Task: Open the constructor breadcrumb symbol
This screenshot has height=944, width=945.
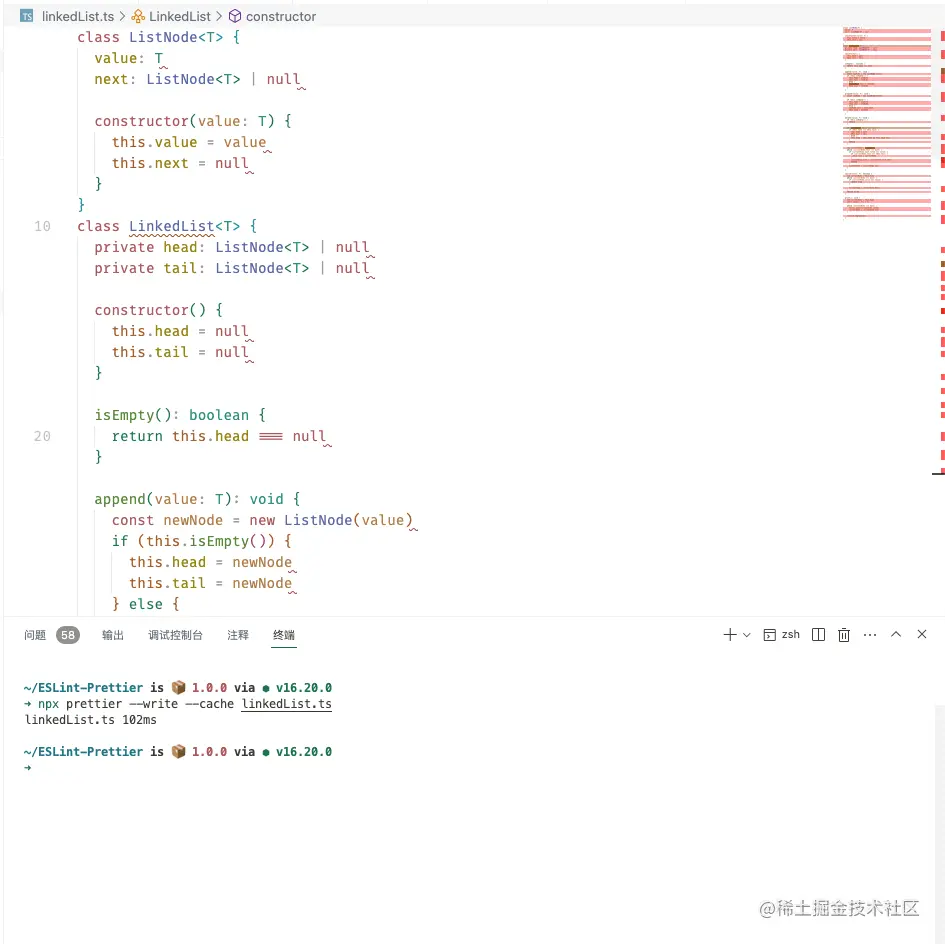Action: (x=280, y=16)
